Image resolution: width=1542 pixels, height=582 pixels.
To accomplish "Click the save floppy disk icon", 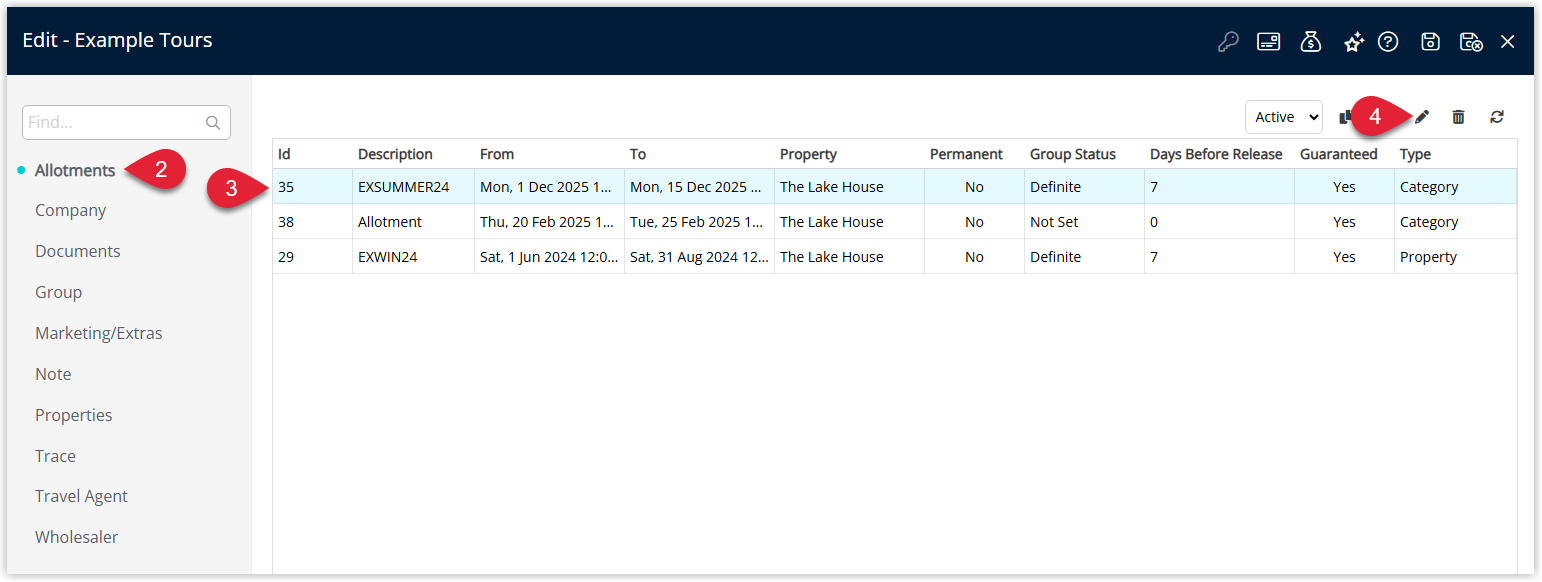I will point(1431,42).
